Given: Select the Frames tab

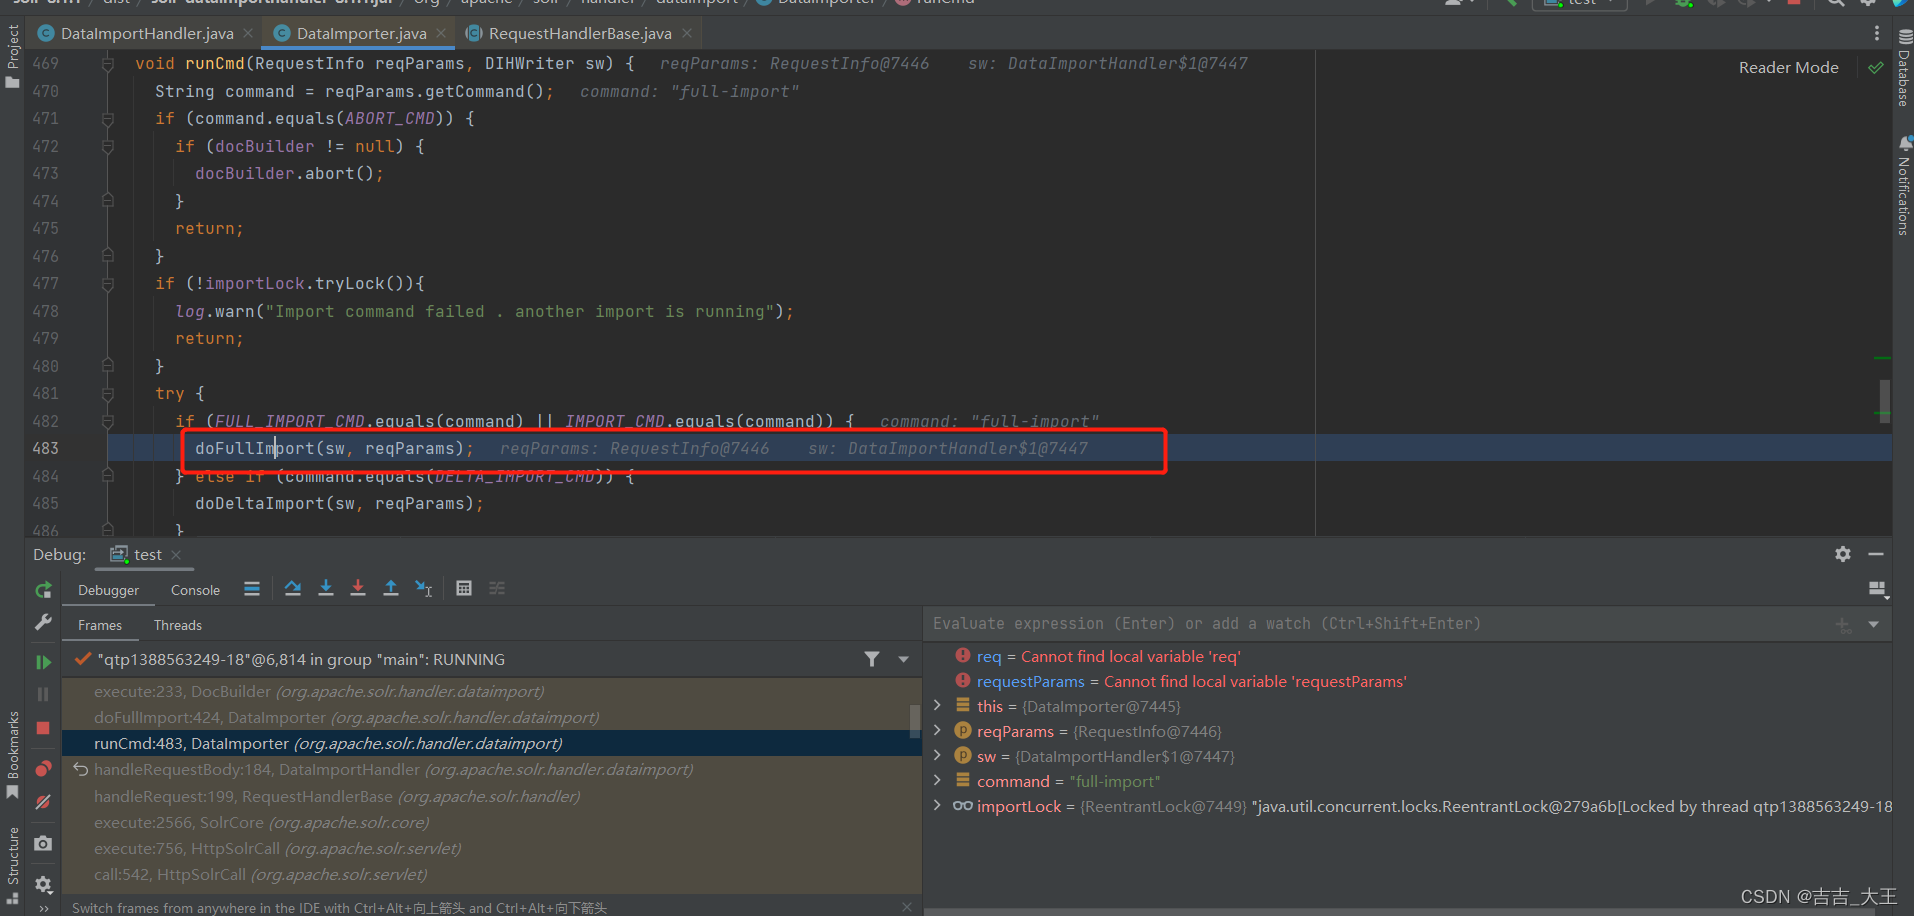Looking at the screenshot, I should click(100, 625).
